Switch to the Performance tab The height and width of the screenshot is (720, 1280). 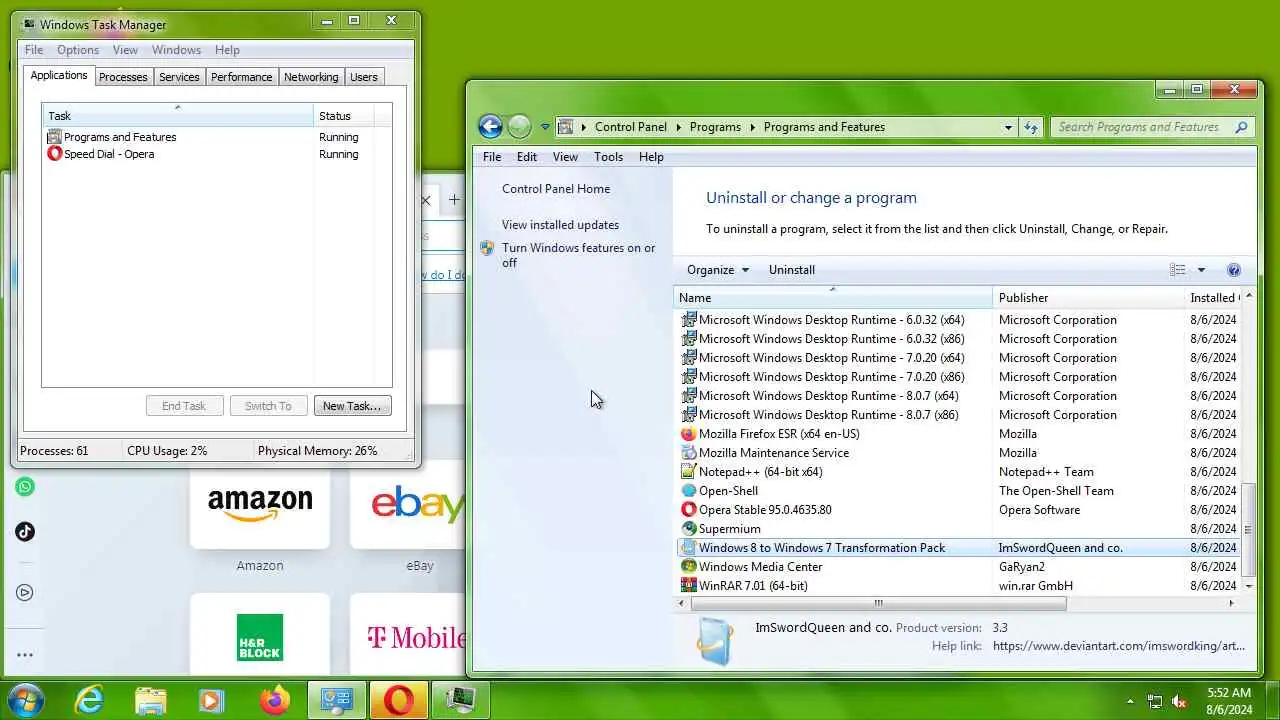(x=241, y=77)
